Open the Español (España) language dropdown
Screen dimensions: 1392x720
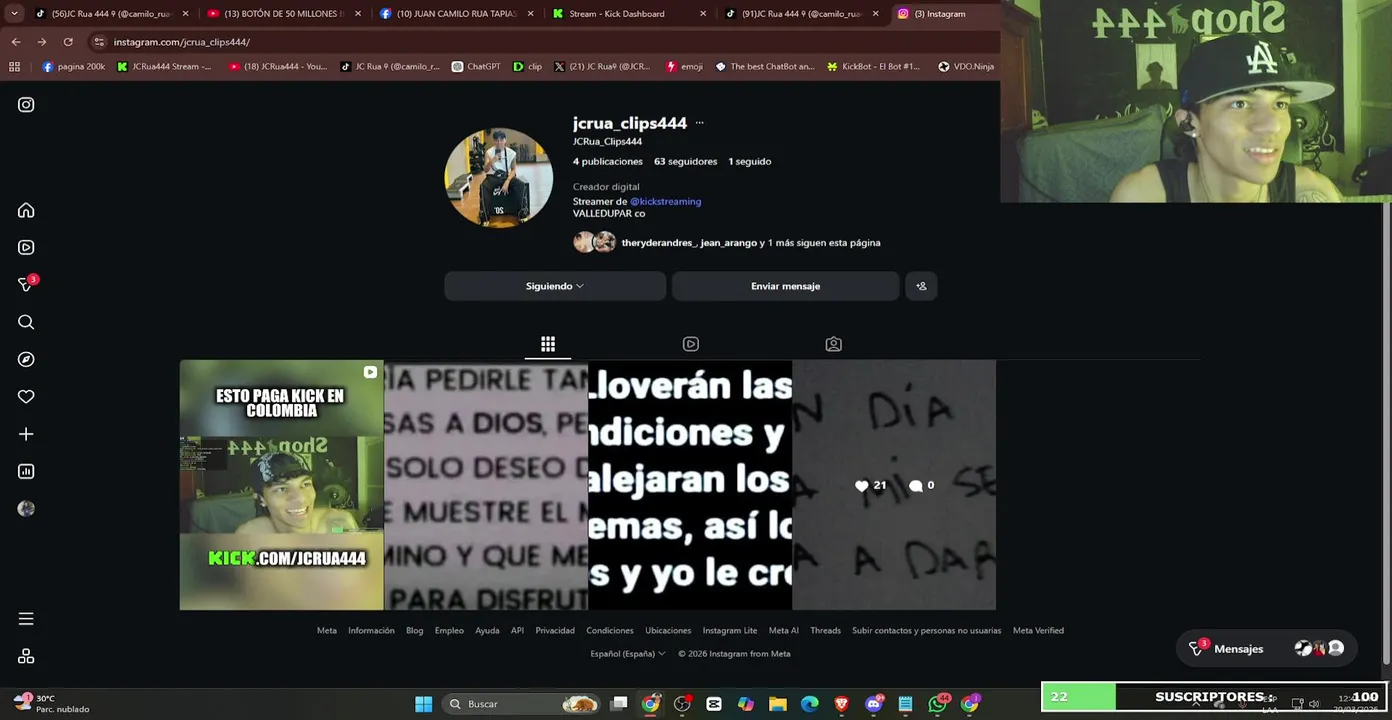point(628,654)
